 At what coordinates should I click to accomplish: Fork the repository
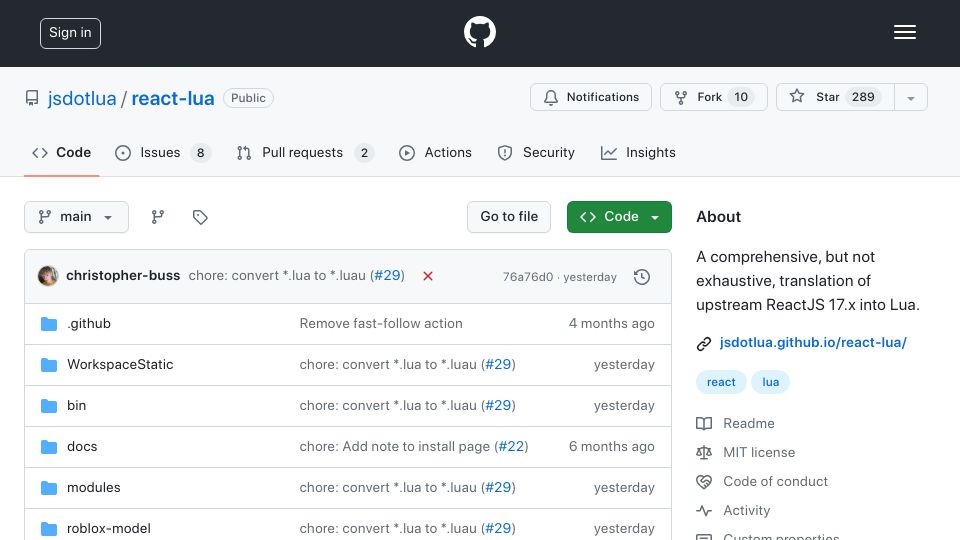coord(713,97)
